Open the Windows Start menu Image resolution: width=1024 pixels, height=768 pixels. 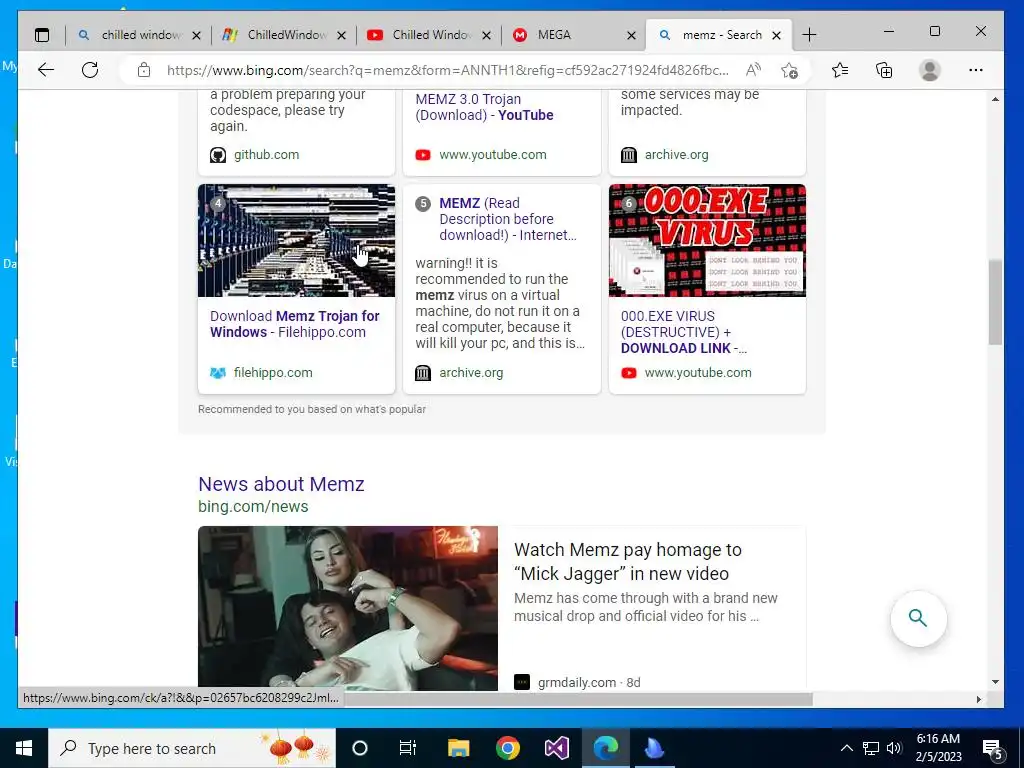24,748
